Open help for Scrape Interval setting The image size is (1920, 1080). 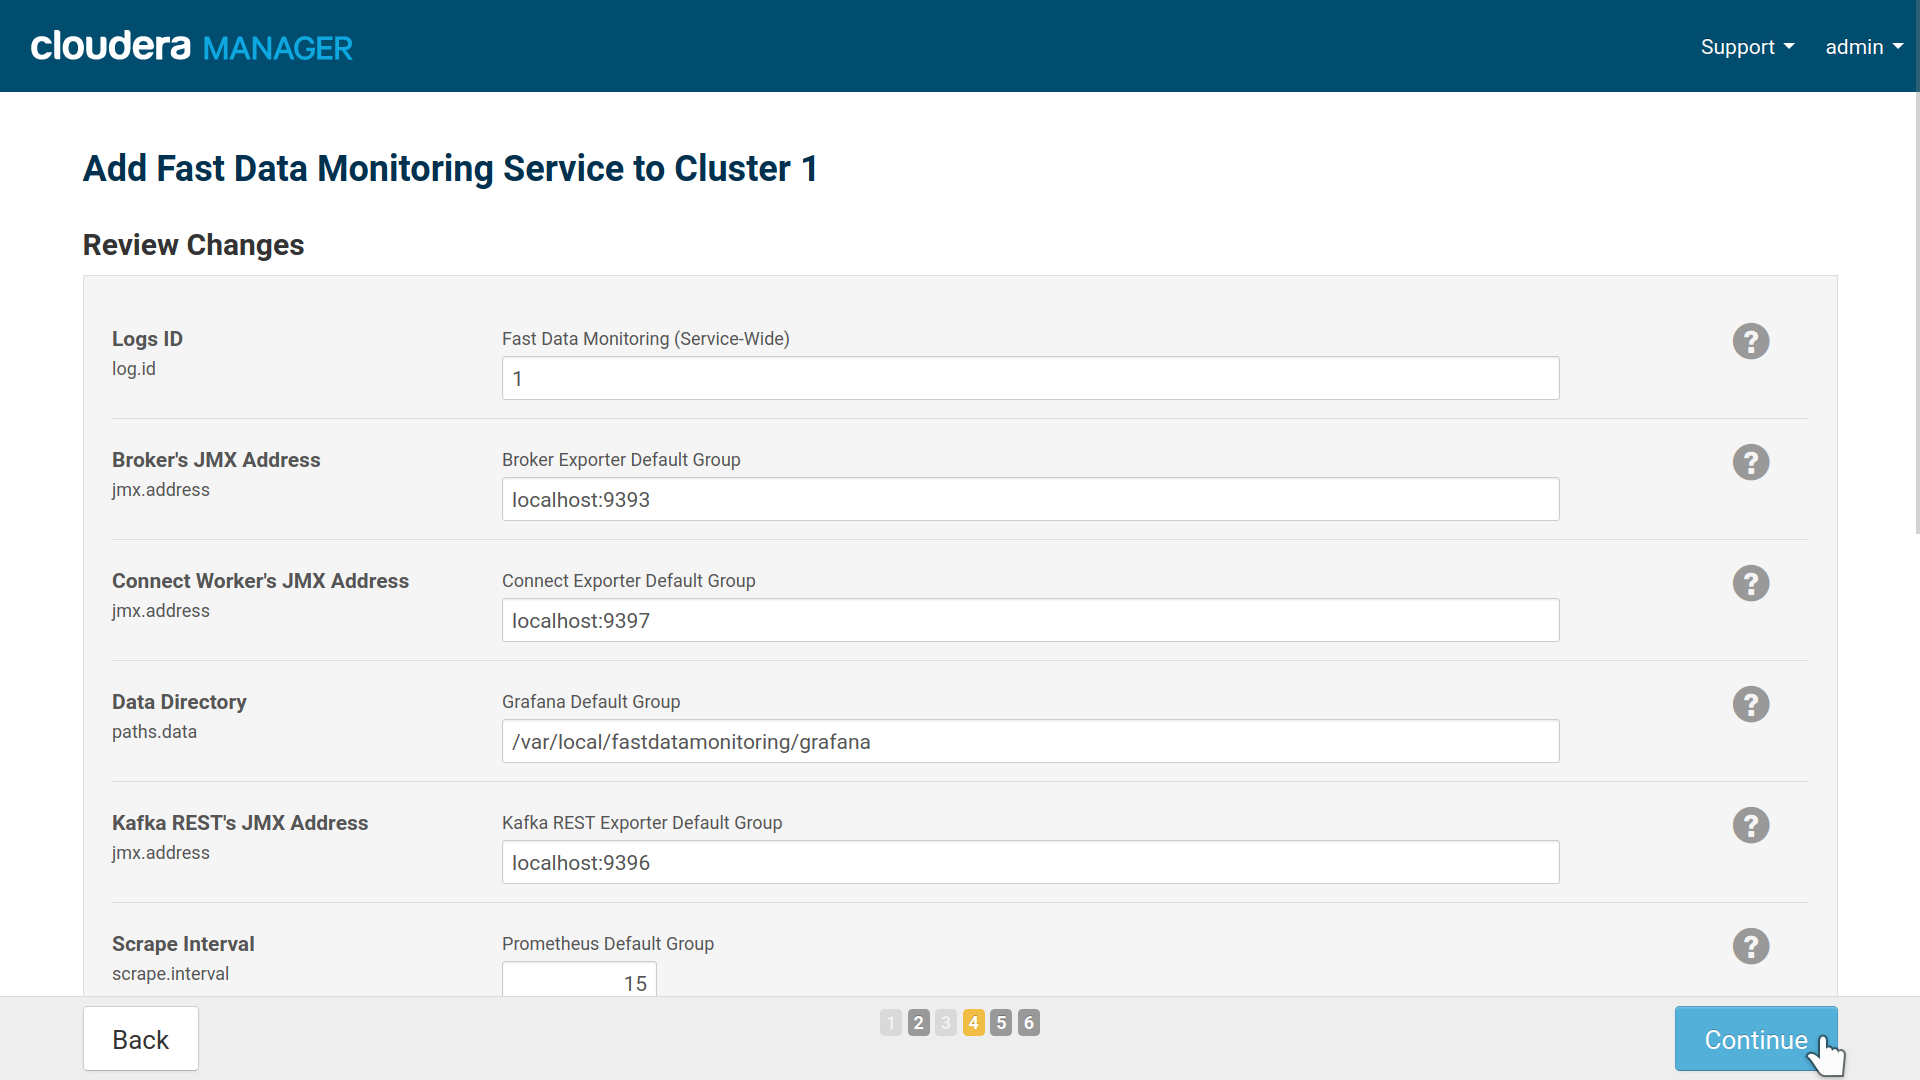tap(1751, 946)
